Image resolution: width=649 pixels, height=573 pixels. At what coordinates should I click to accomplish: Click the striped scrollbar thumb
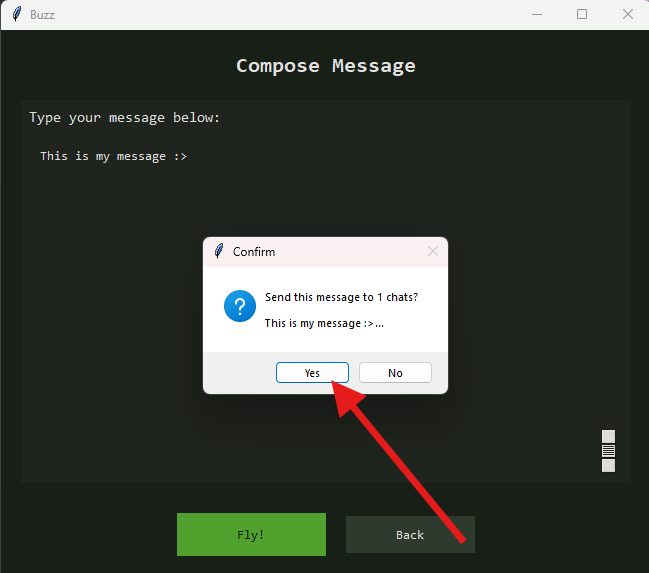pyautogui.click(x=608, y=451)
